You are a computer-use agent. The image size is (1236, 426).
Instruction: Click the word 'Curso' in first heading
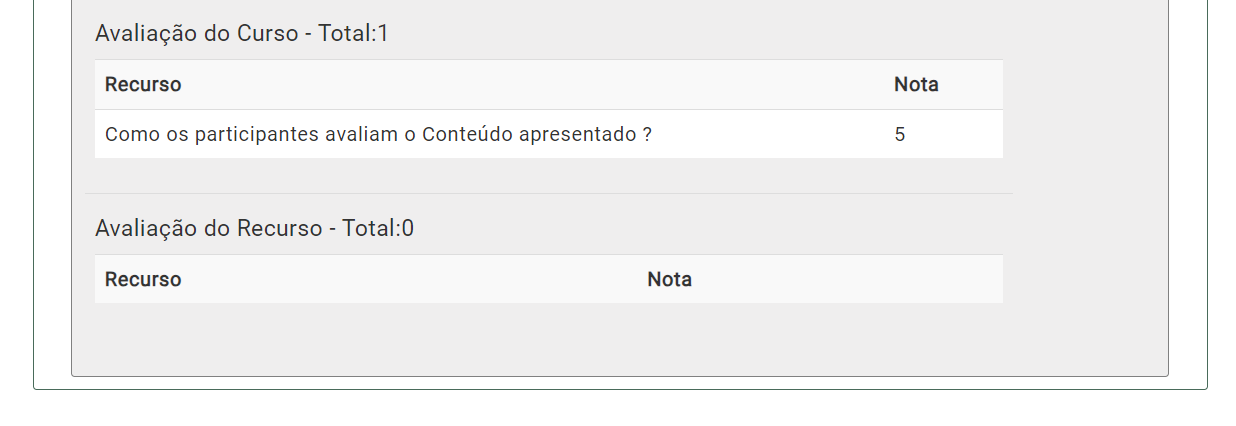[x=267, y=33]
